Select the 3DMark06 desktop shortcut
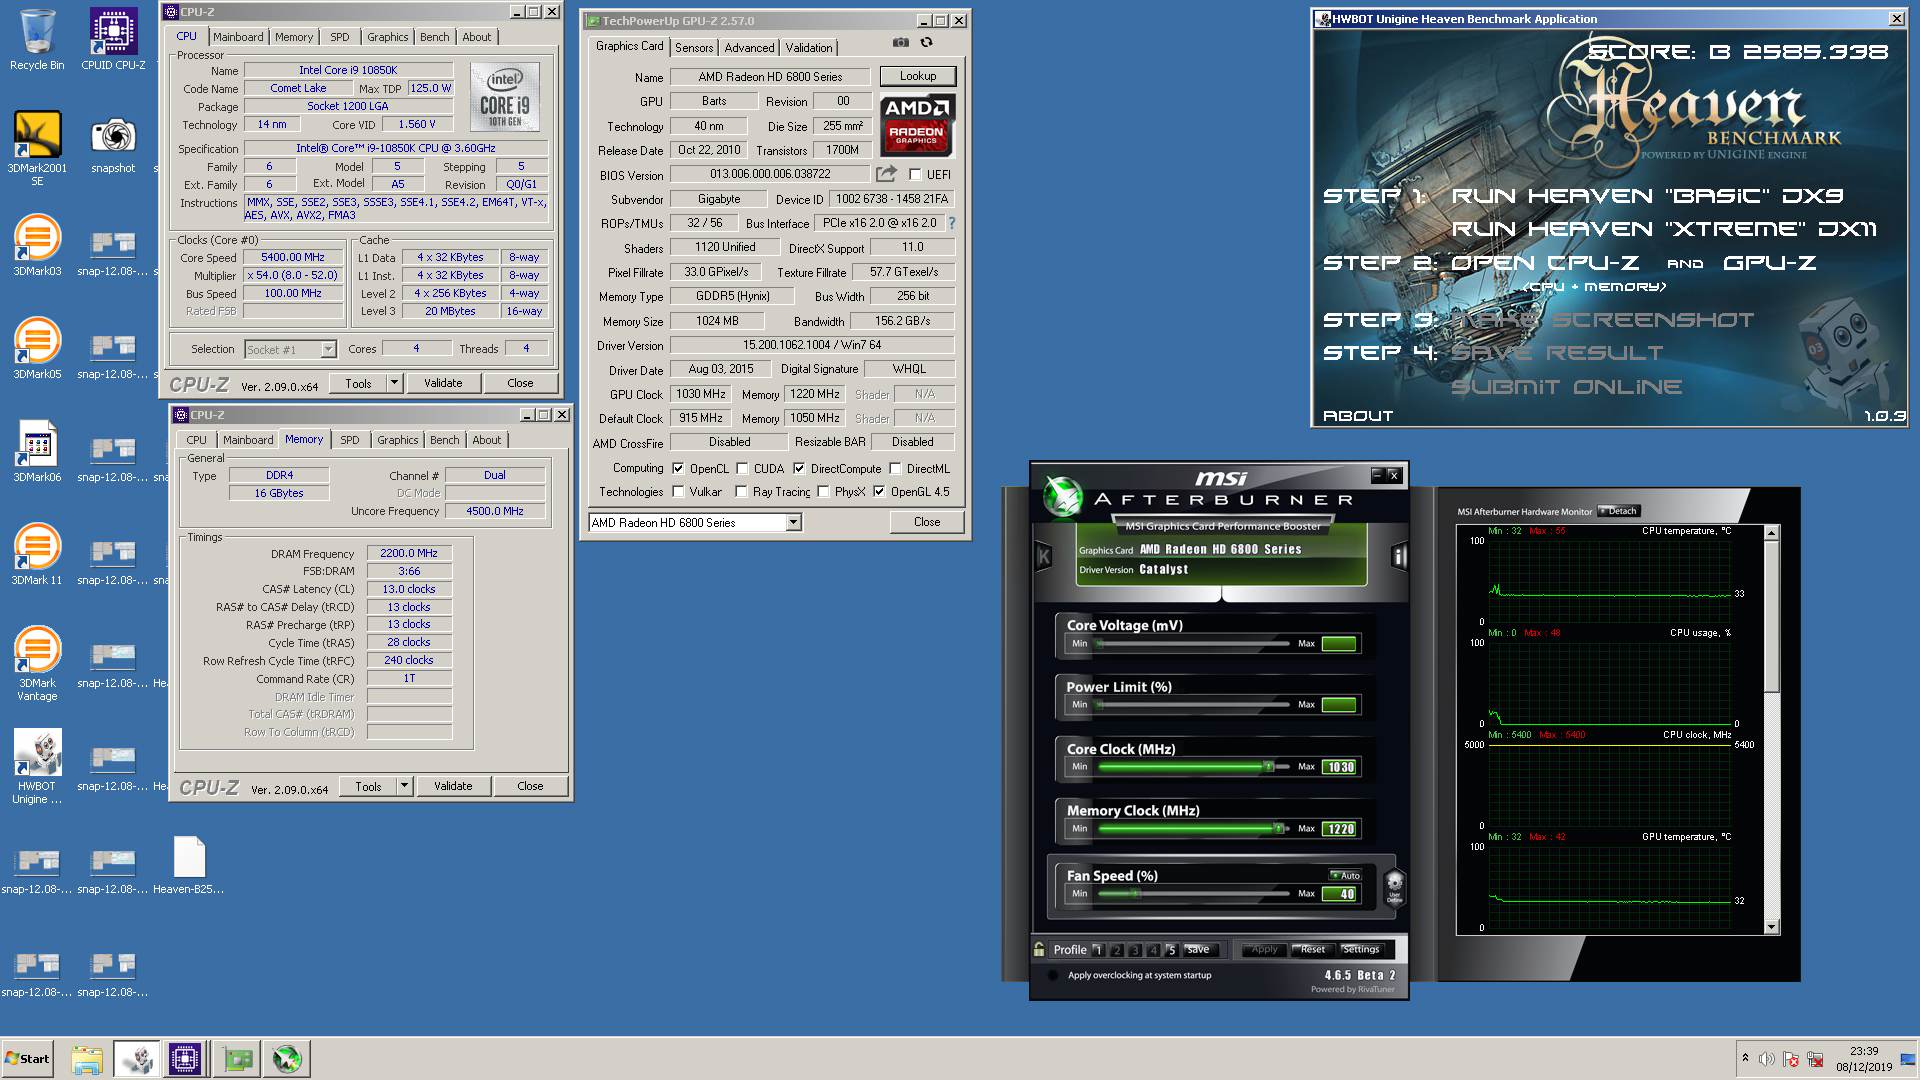The height and width of the screenshot is (1080, 1920). pos(37,452)
